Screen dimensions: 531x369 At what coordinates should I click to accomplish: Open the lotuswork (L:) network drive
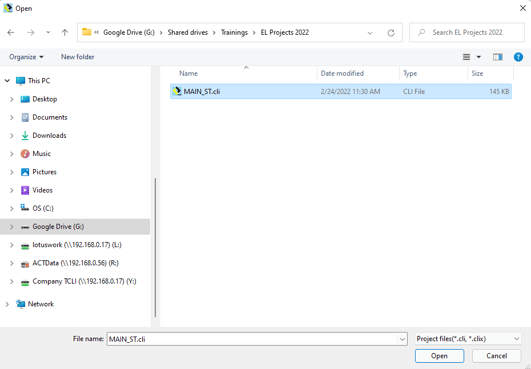(x=77, y=245)
